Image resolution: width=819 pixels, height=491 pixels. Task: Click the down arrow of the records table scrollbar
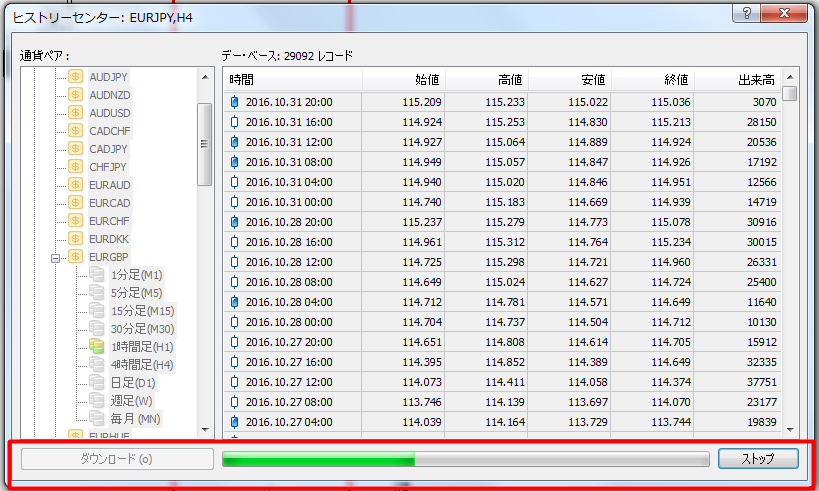(x=790, y=430)
